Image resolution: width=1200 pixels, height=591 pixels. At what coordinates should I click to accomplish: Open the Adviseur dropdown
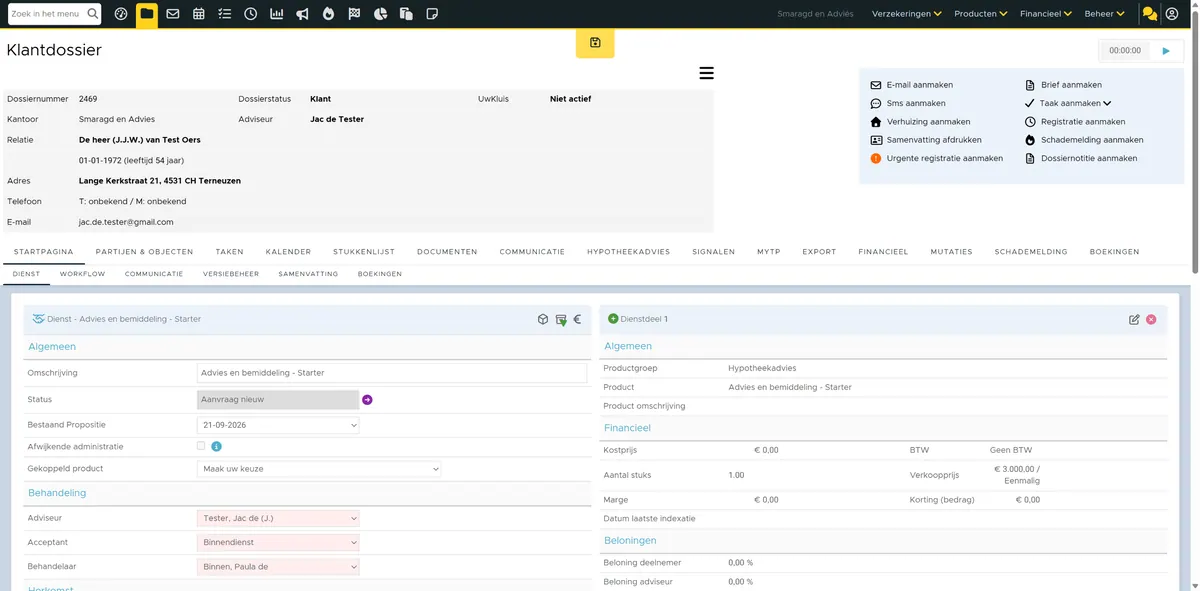(x=278, y=518)
